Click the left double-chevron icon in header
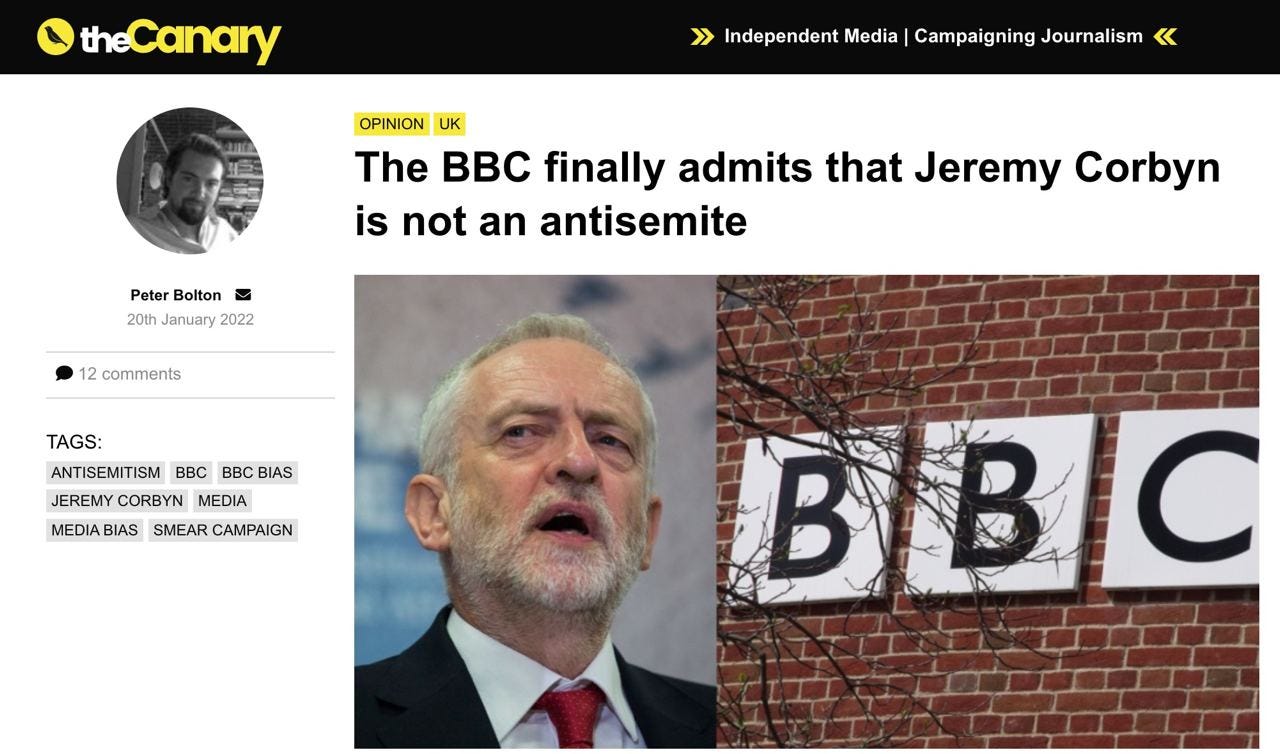The width and height of the screenshot is (1280, 754). (x=703, y=37)
